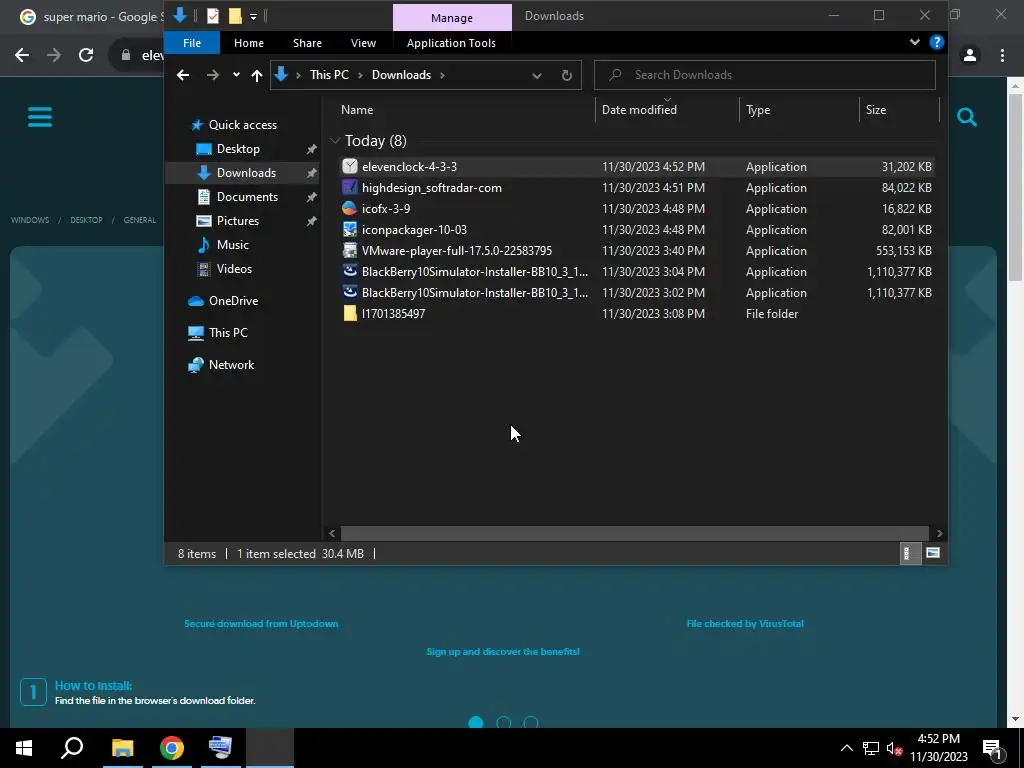Click the elevenclock-4-3-3 file icon
Screen dimensions: 1024x768
(350, 167)
